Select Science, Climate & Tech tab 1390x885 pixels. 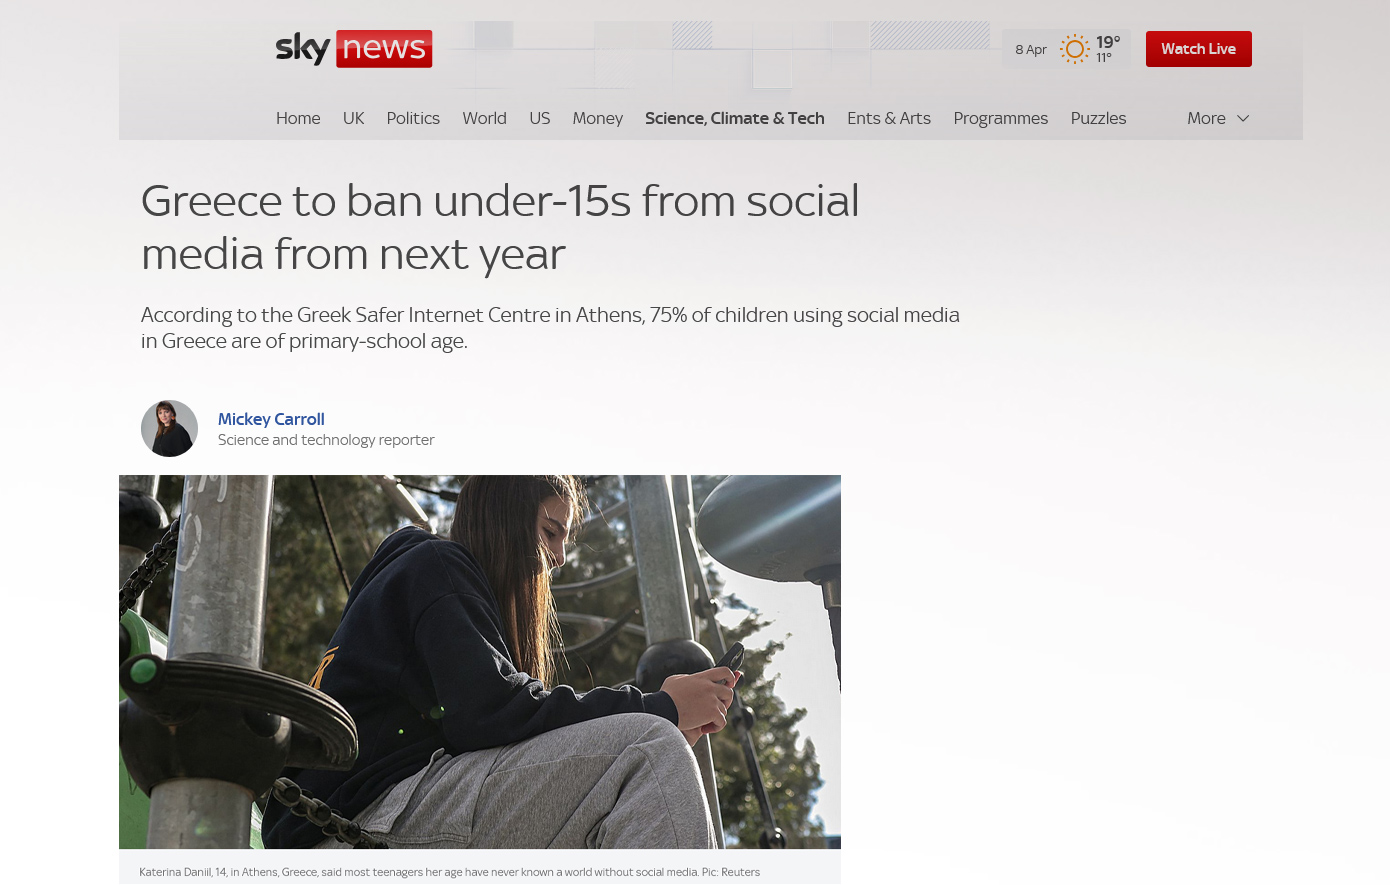pyautogui.click(x=735, y=118)
